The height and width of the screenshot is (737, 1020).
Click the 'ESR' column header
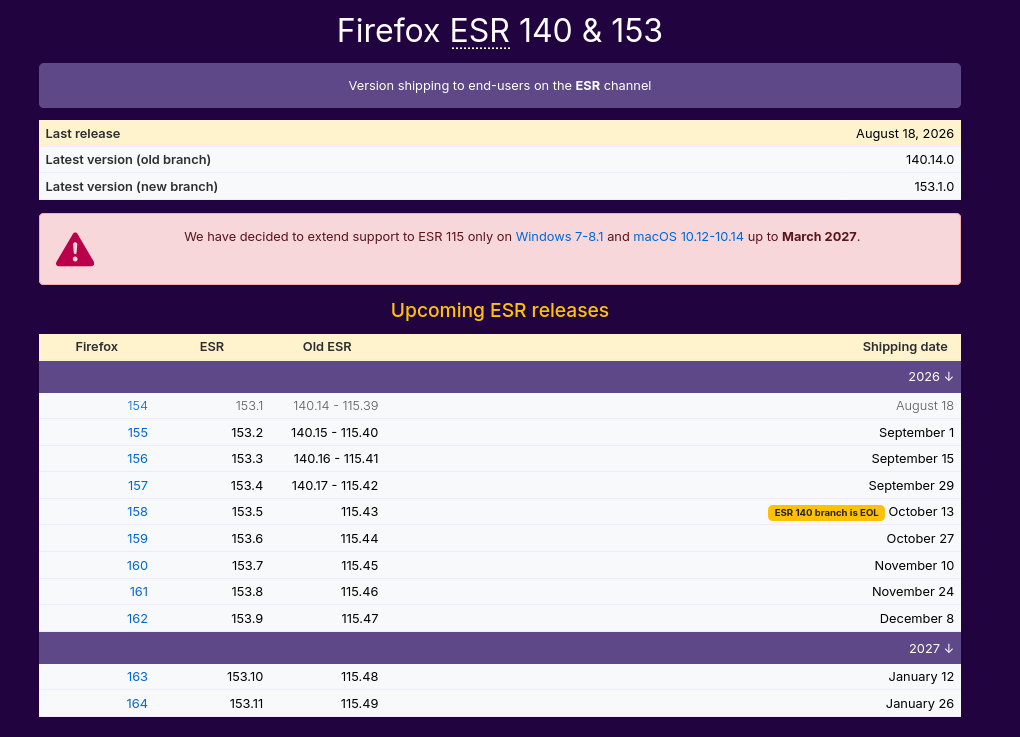(211, 347)
